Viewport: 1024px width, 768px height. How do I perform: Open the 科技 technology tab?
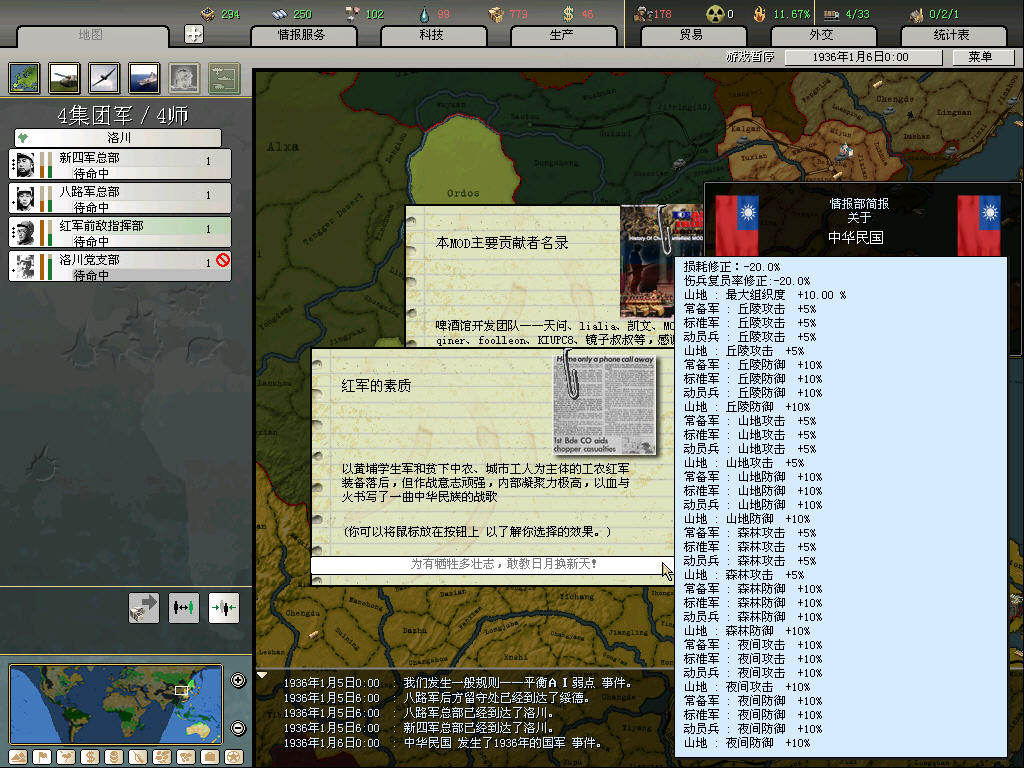(431, 35)
